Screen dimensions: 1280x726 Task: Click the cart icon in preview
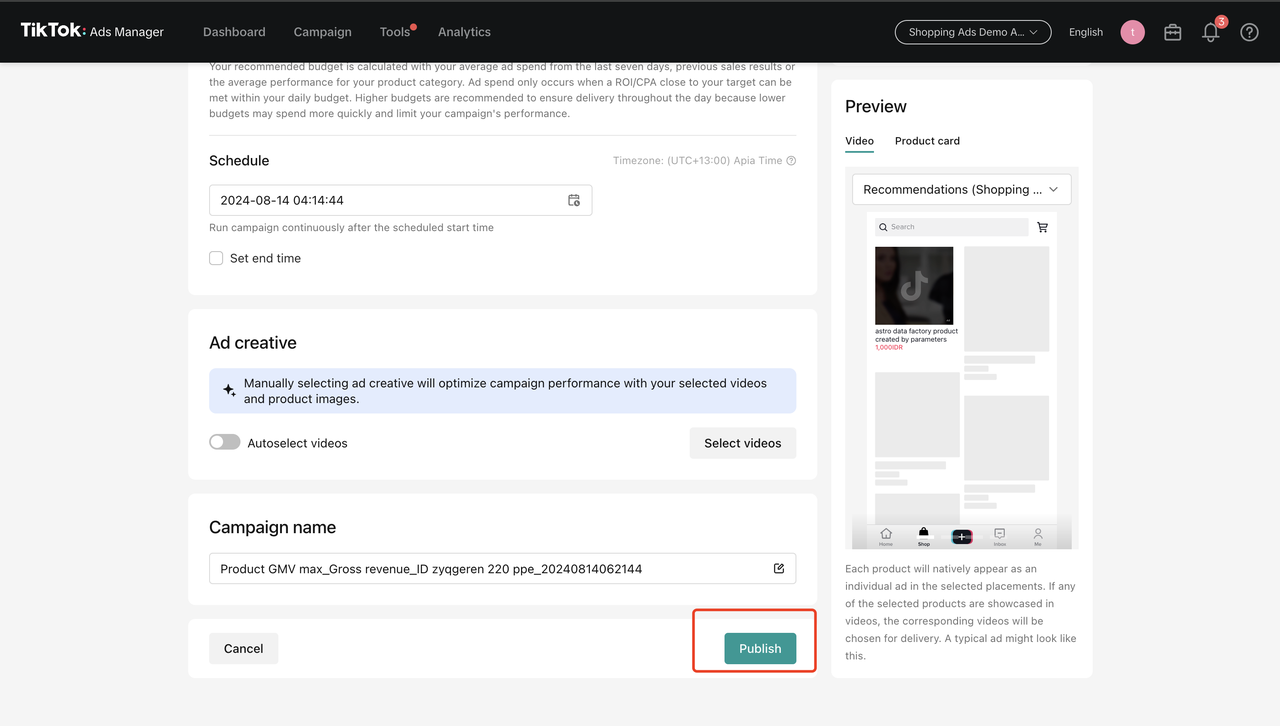pyautogui.click(x=1043, y=227)
